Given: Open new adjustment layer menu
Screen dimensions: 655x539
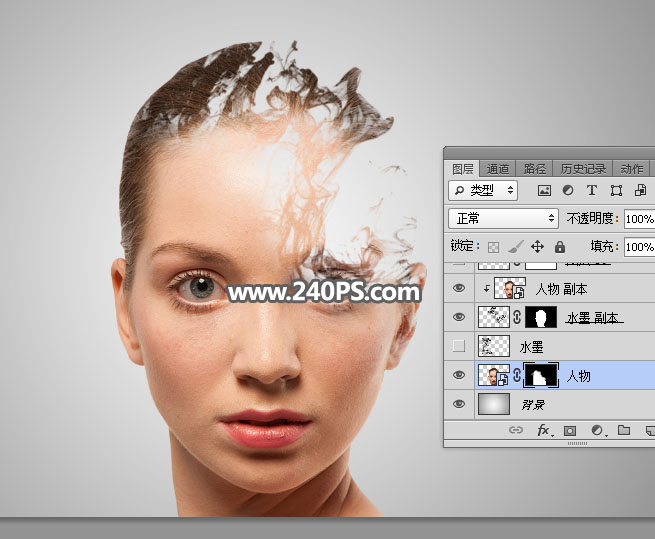Looking at the screenshot, I should [597, 430].
